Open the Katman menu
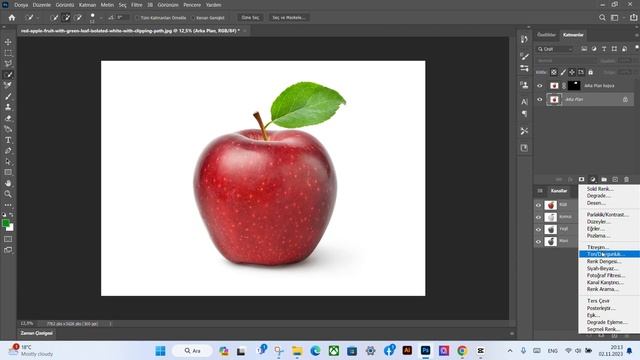640x360 pixels. point(87,5)
